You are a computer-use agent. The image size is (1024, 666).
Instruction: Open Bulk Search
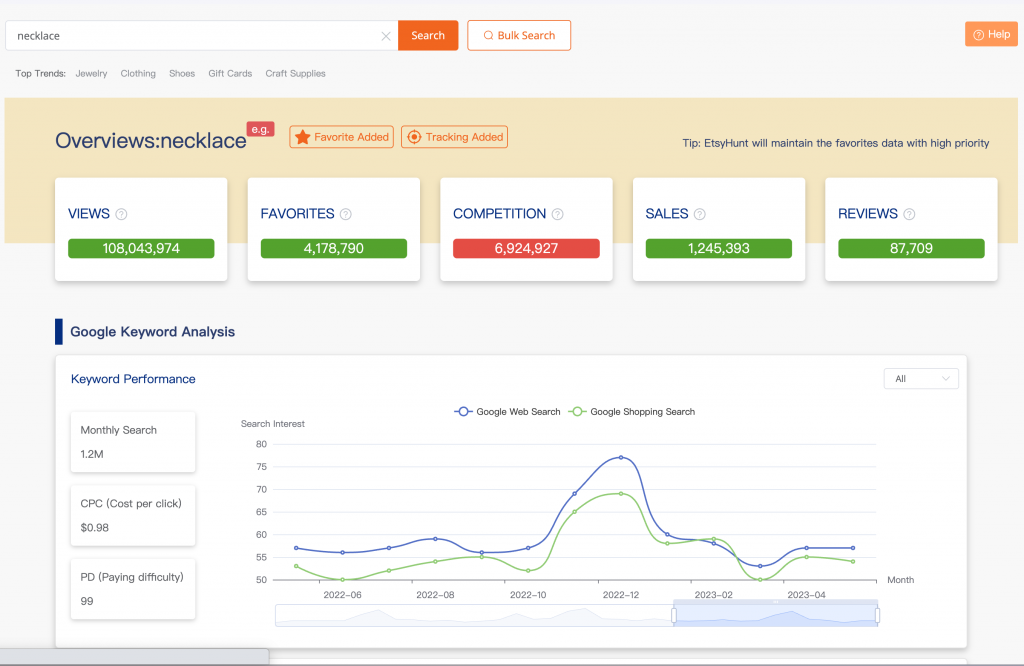tap(519, 36)
